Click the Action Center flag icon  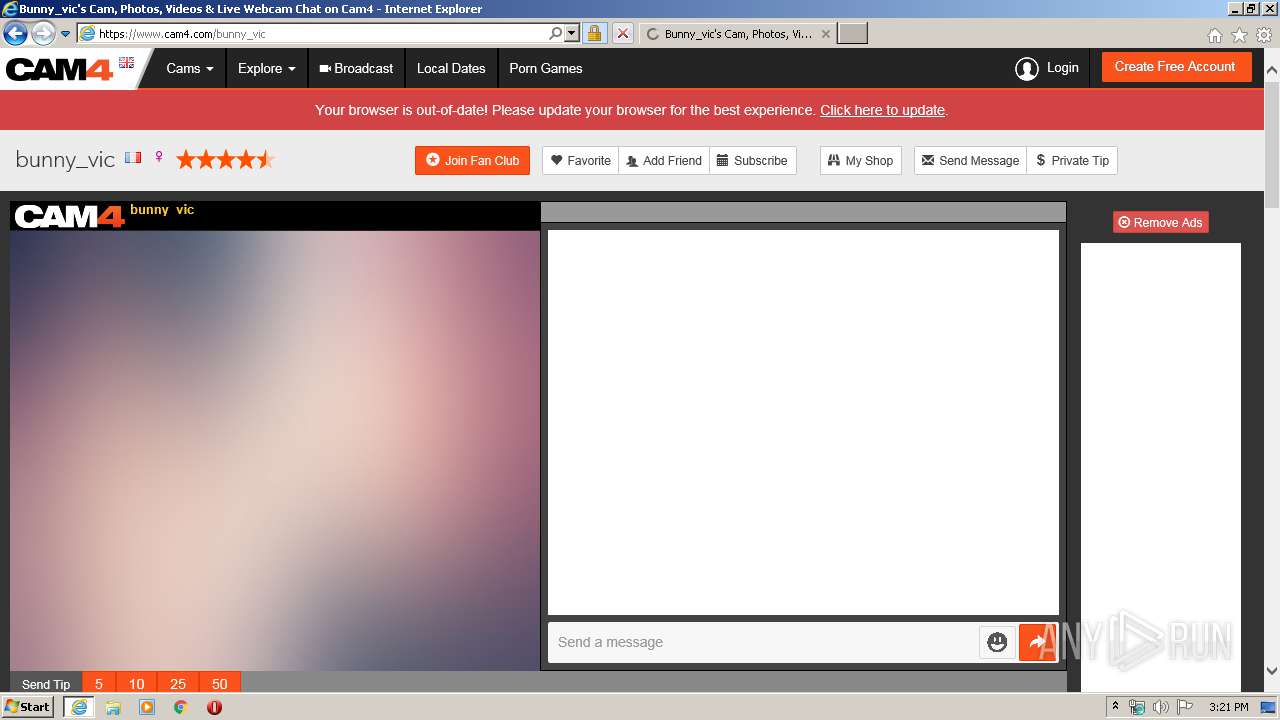1185,707
